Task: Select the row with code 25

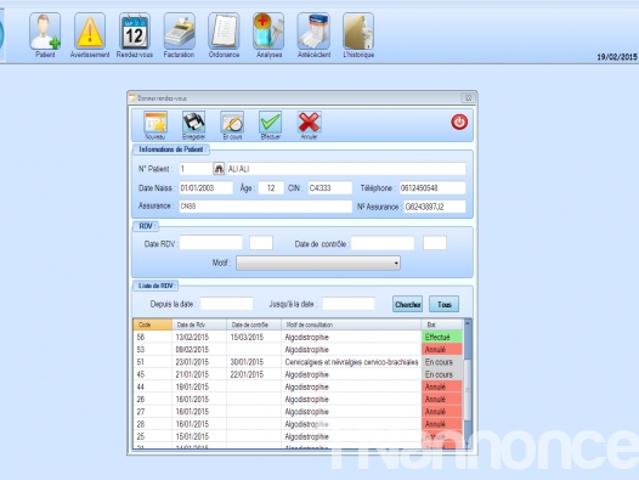Action: coord(298,436)
